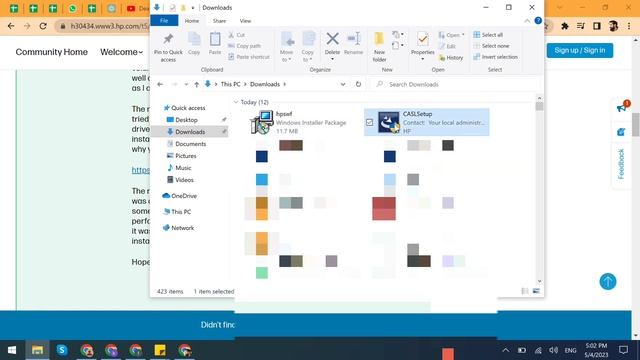Switch to the Home ribbon tab

191,20
